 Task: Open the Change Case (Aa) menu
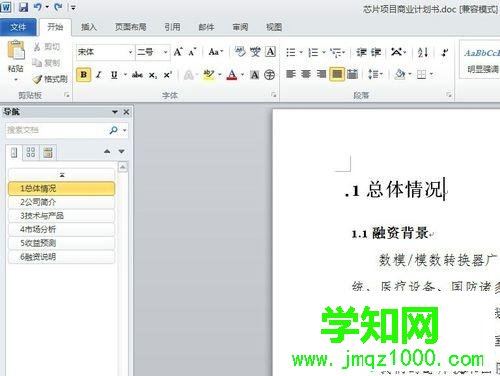(x=215, y=52)
